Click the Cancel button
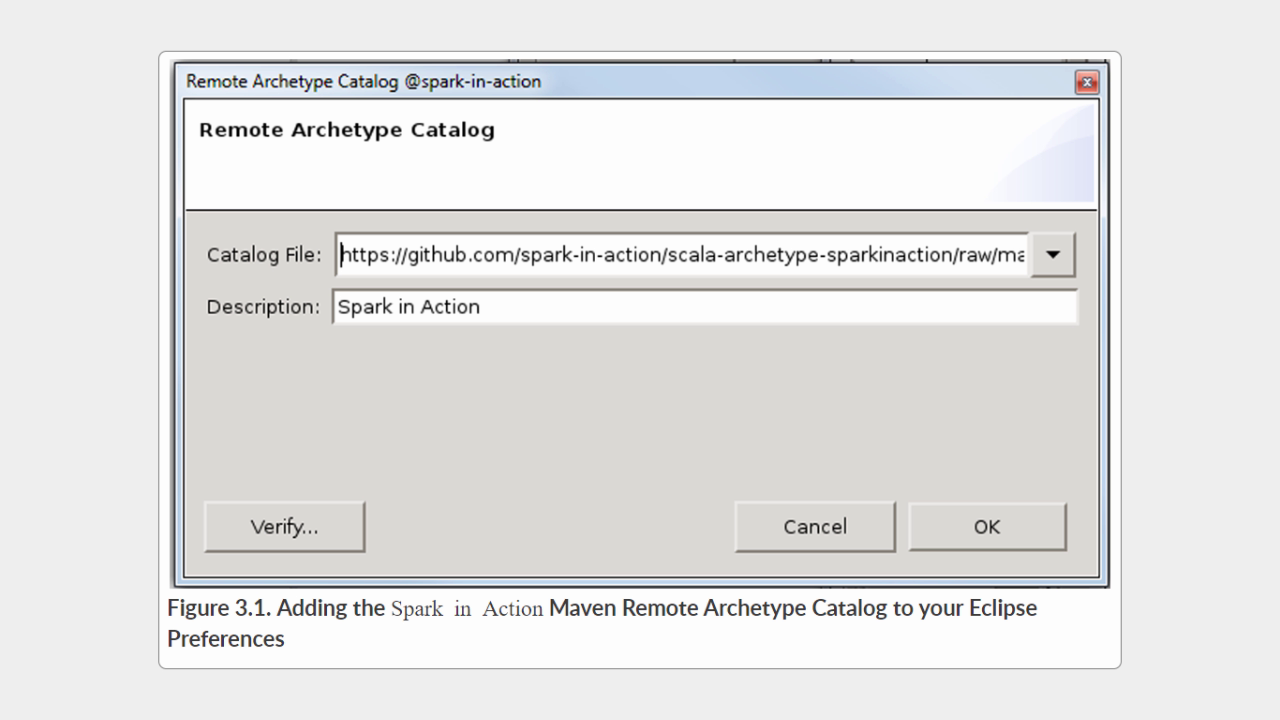The height and width of the screenshot is (720, 1280). pyautogui.click(x=814, y=527)
